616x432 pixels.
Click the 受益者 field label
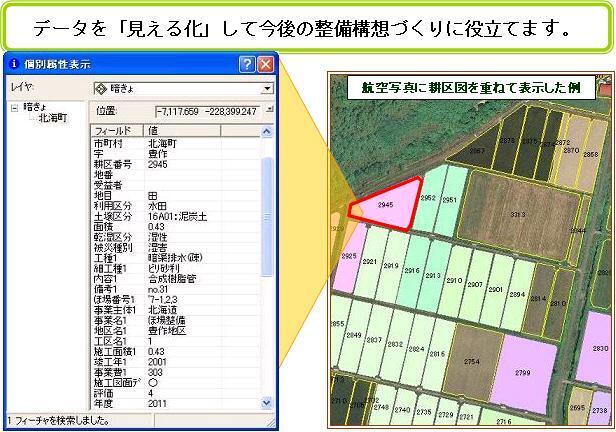pos(108,185)
